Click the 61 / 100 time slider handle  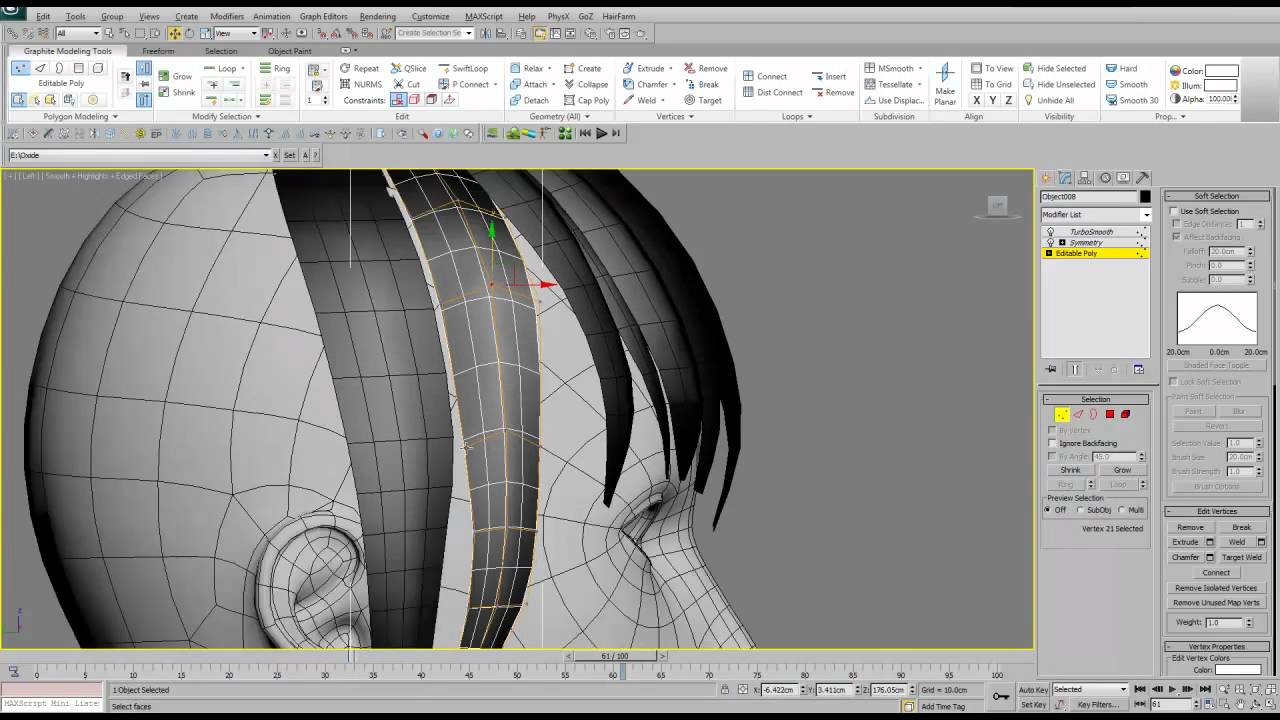[x=614, y=656]
